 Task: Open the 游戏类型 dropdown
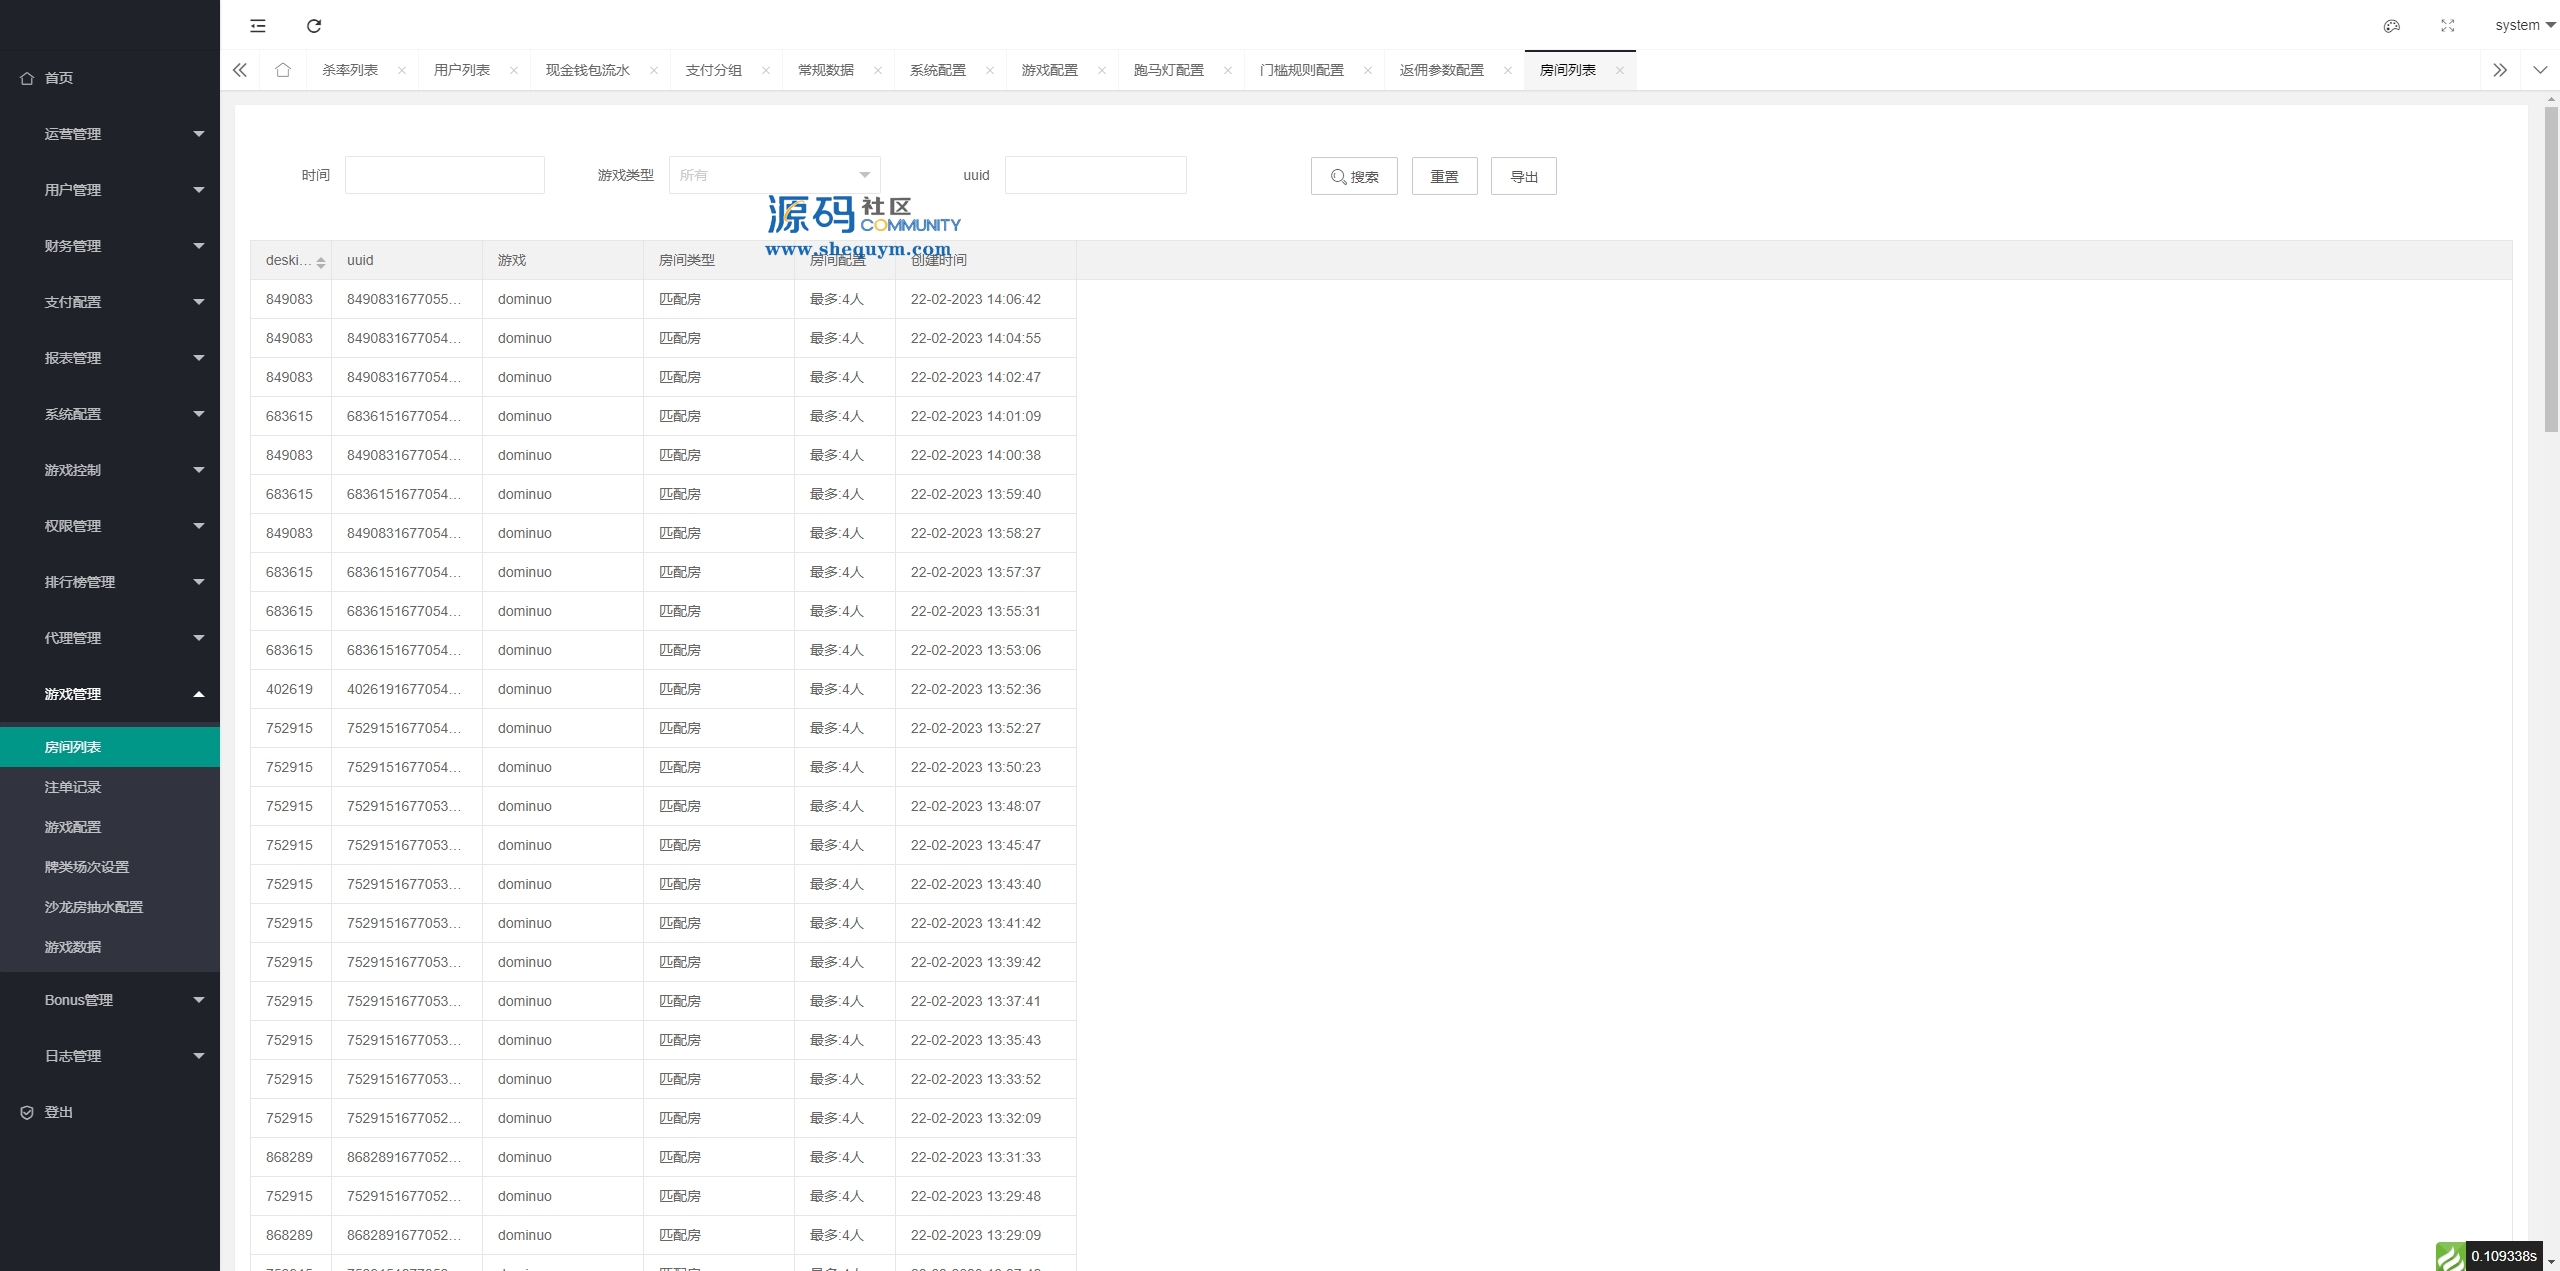click(x=774, y=175)
